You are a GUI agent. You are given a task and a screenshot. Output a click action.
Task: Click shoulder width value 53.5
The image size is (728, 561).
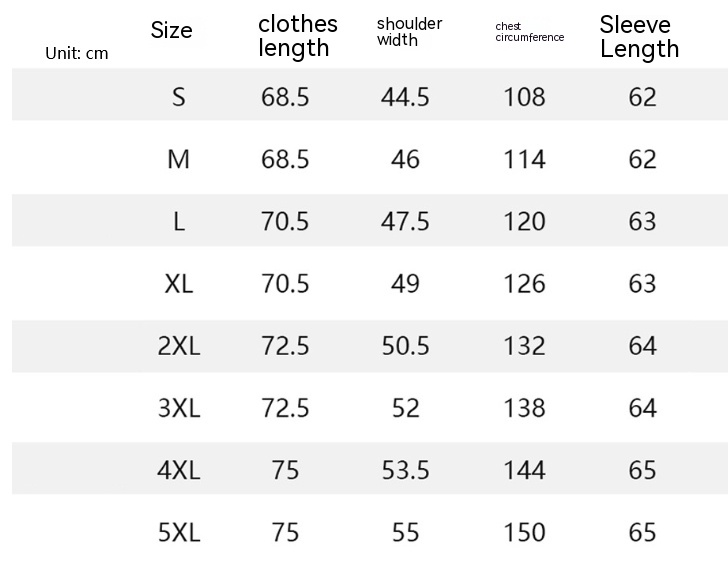click(x=405, y=470)
